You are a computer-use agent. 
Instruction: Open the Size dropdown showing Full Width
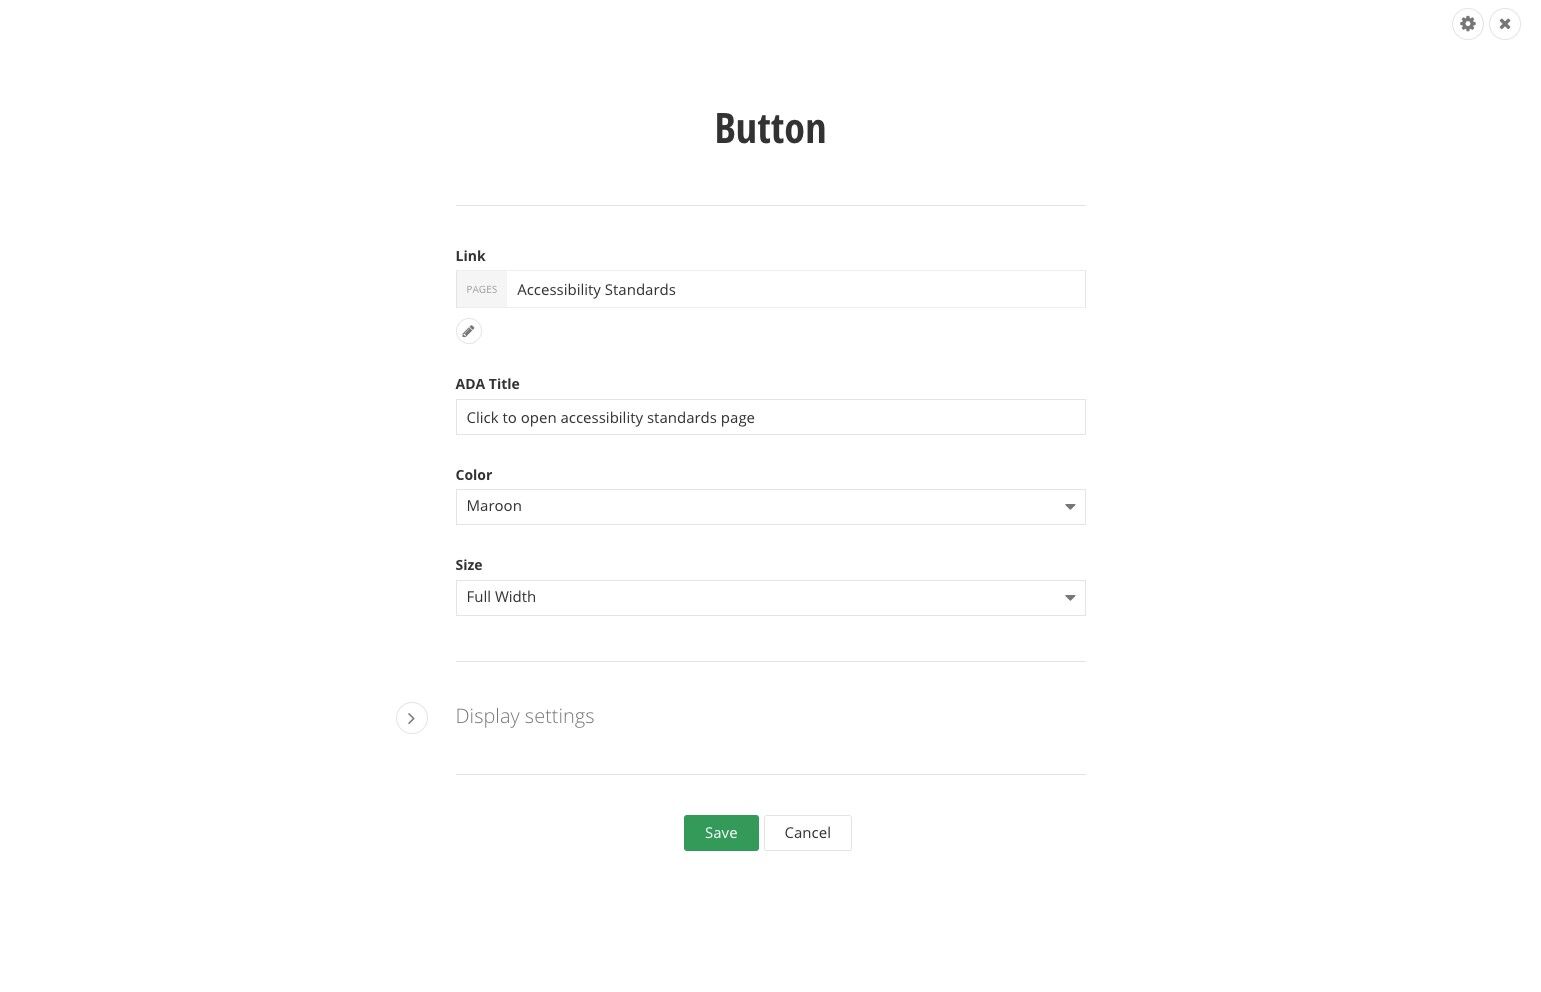(x=770, y=598)
